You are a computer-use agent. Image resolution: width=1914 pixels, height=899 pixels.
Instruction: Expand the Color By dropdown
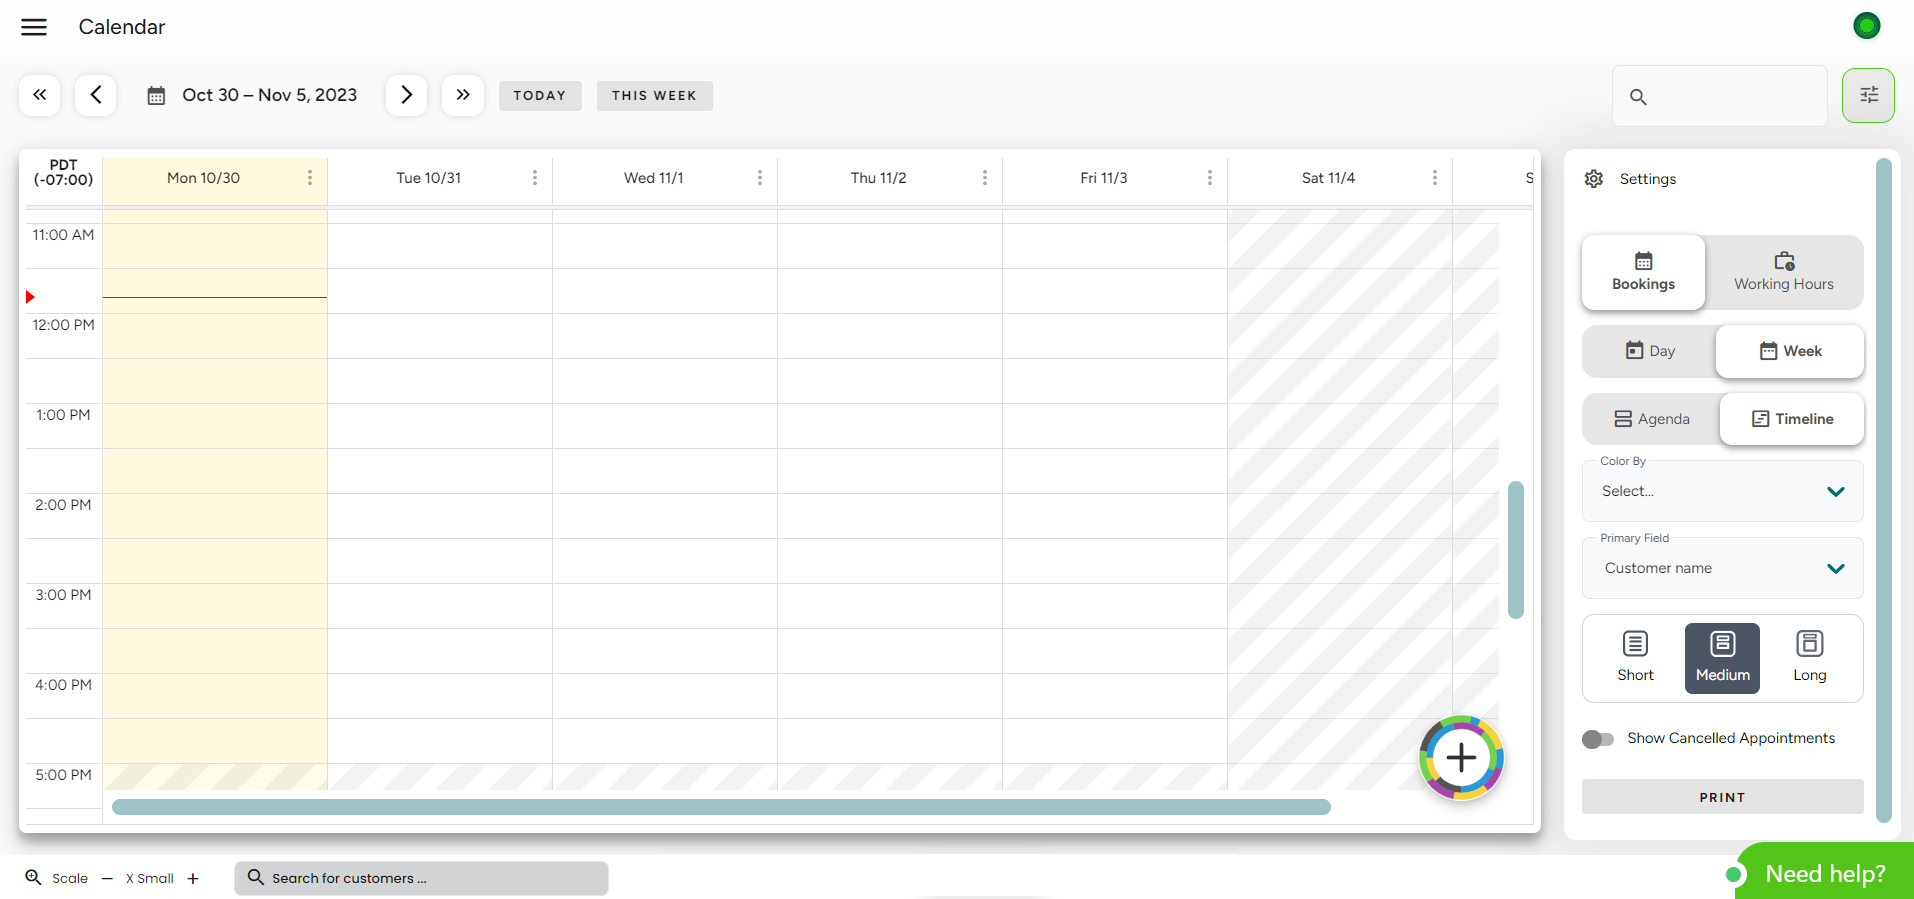click(1722, 491)
